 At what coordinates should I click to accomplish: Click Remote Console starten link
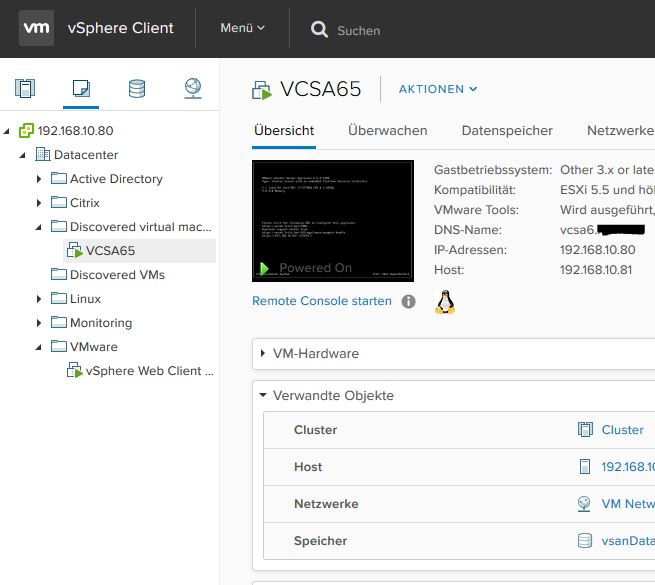click(322, 301)
